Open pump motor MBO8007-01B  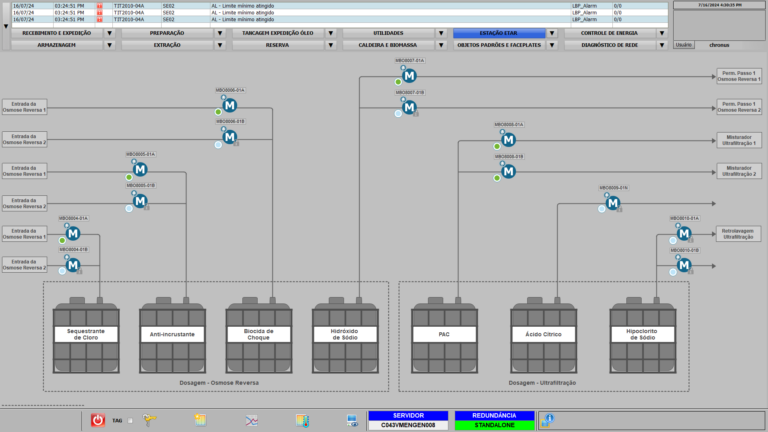(x=409, y=107)
